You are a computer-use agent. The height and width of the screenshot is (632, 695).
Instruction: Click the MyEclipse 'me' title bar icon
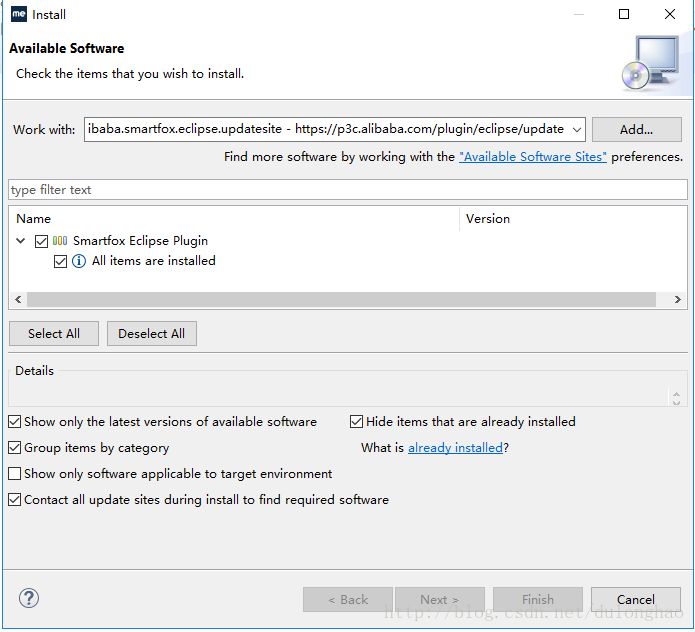click(x=19, y=14)
